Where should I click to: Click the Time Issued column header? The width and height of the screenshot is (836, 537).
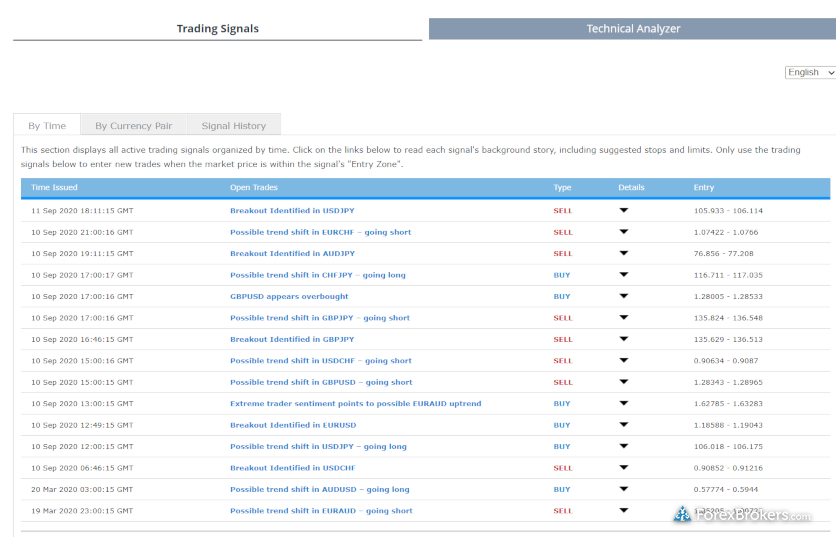point(54,188)
